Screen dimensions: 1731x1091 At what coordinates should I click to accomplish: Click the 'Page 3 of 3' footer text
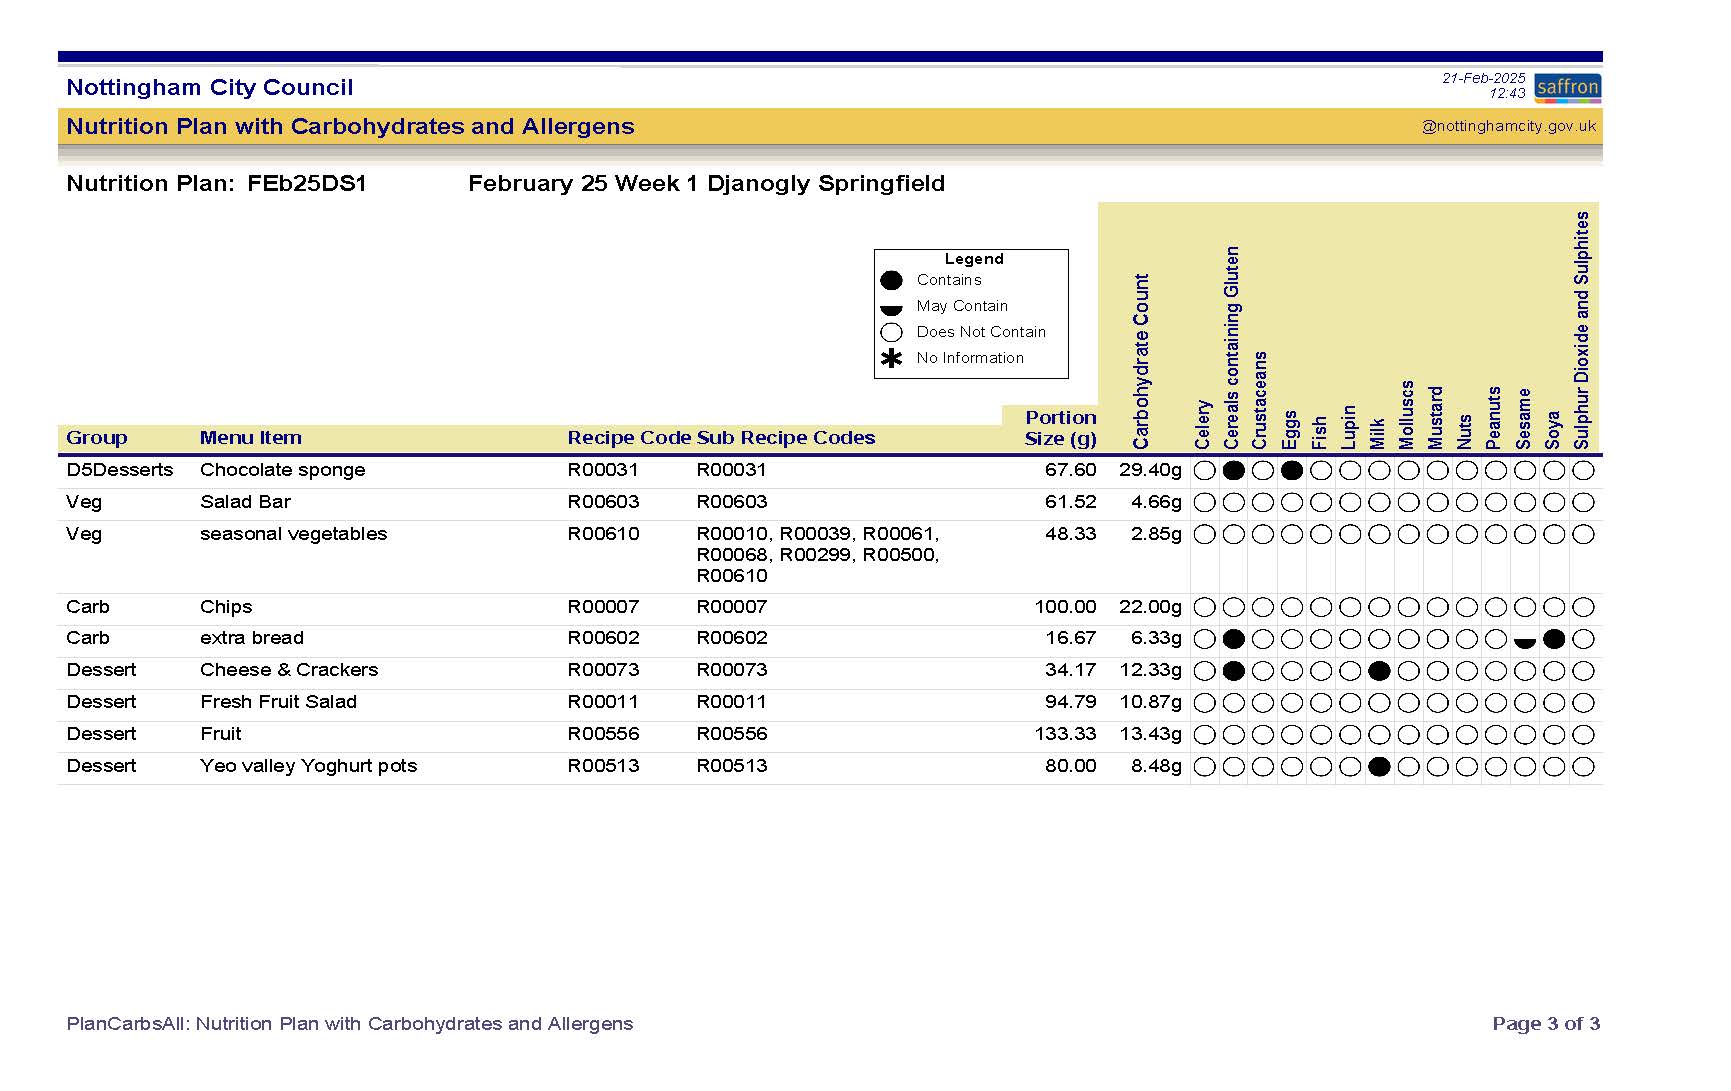(x=1545, y=1023)
